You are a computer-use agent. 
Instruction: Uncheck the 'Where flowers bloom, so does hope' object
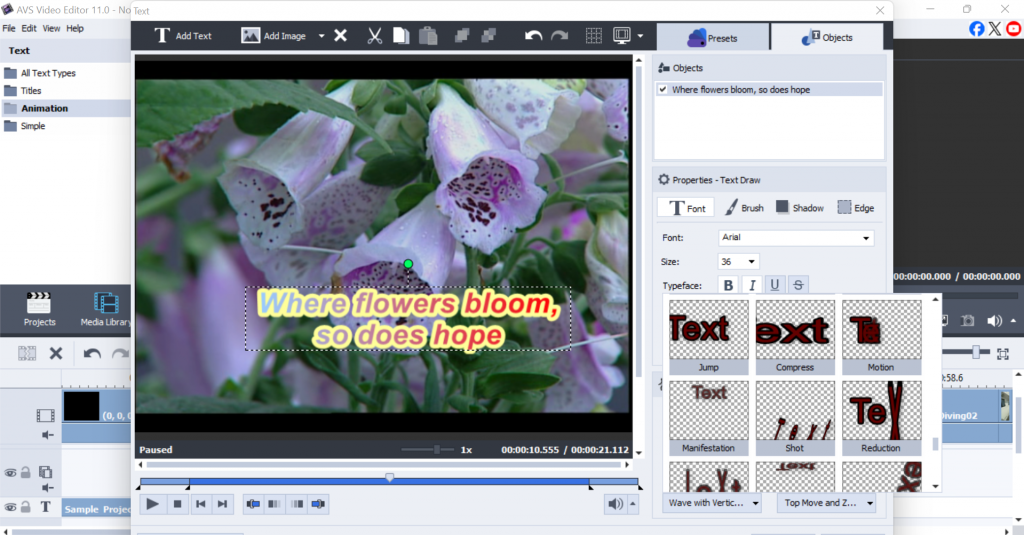pyautogui.click(x=662, y=90)
